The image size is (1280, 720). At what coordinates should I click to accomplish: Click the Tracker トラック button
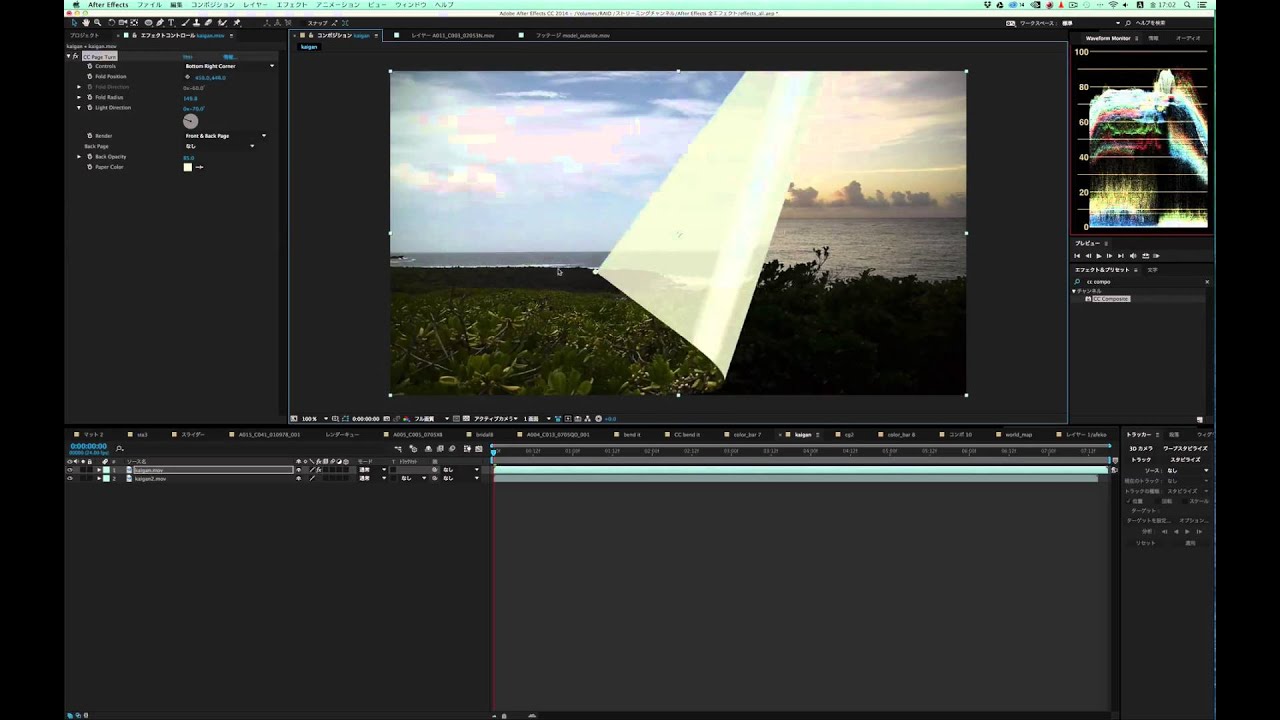[x=1141, y=459]
